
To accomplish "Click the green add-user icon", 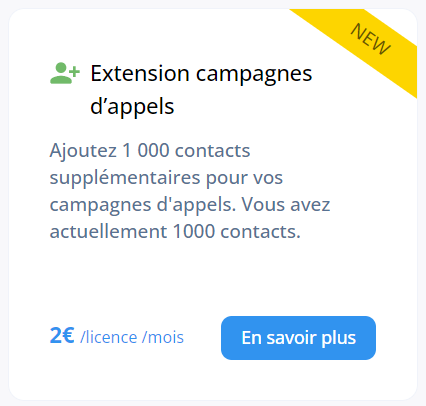I will [x=65, y=73].
